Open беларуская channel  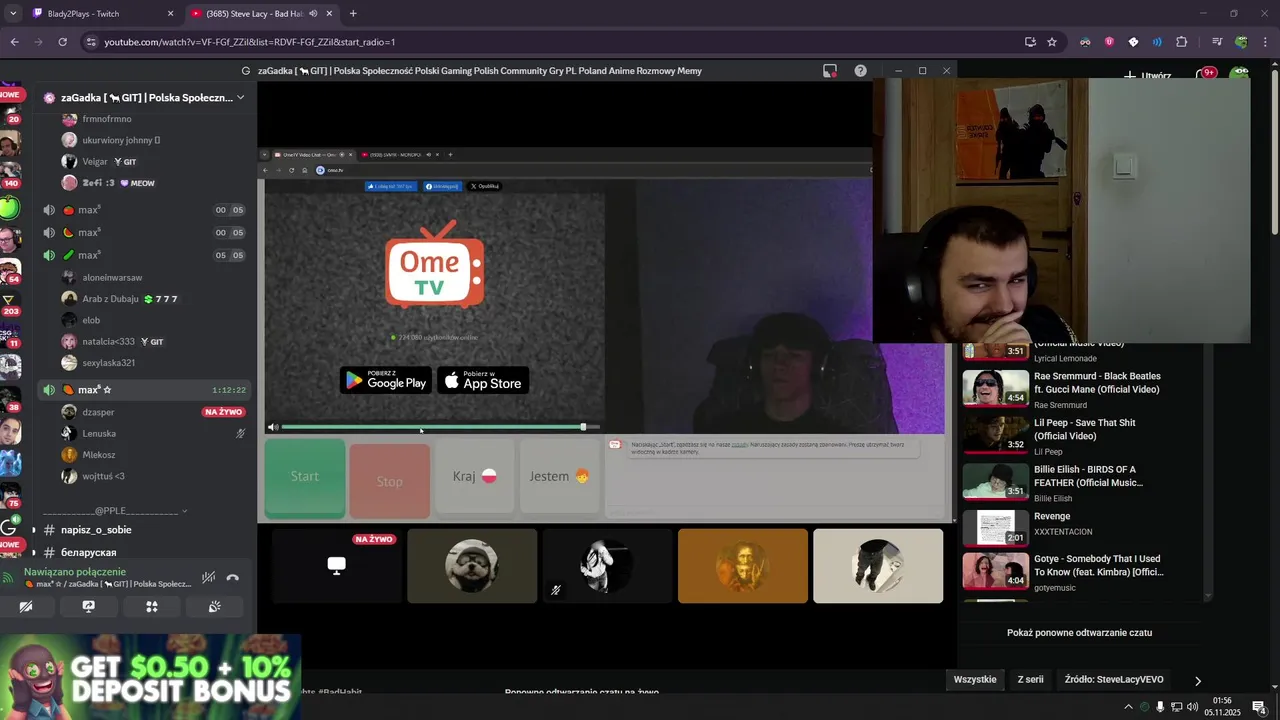pos(89,553)
